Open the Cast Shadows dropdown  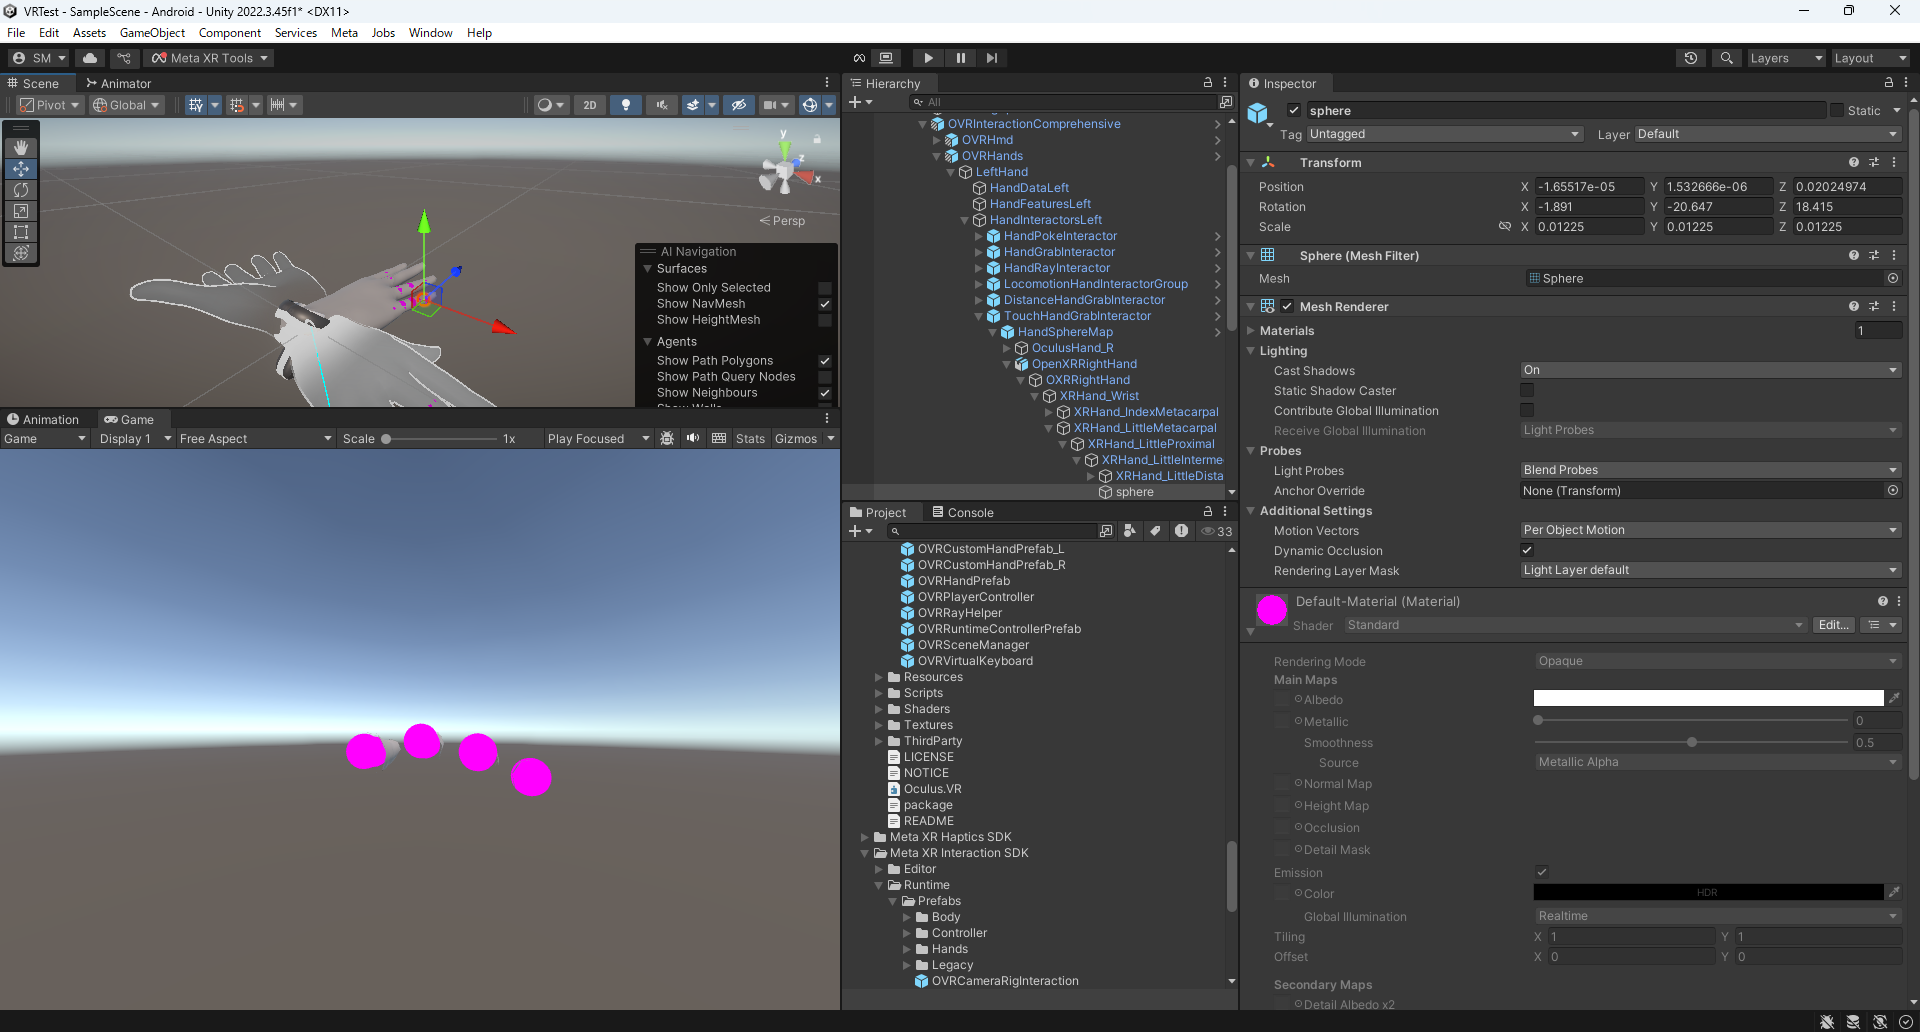1710,371
